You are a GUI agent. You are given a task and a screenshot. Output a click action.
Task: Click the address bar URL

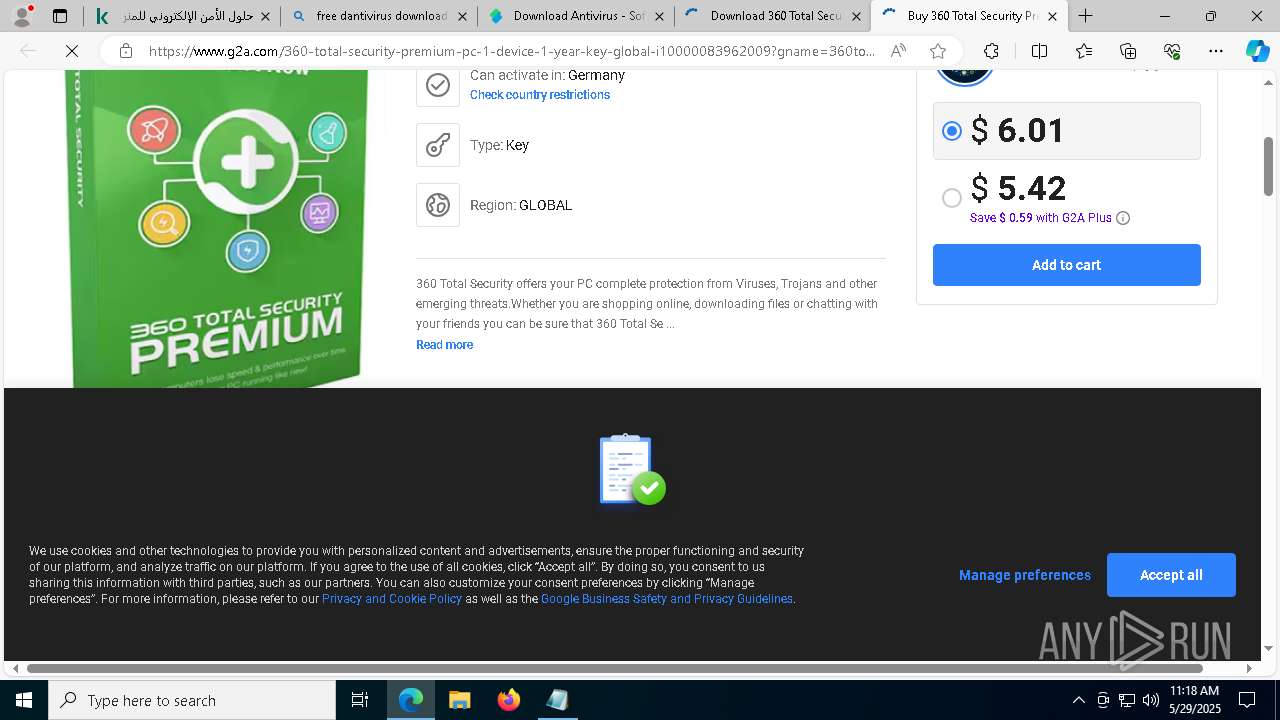(512, 51)
